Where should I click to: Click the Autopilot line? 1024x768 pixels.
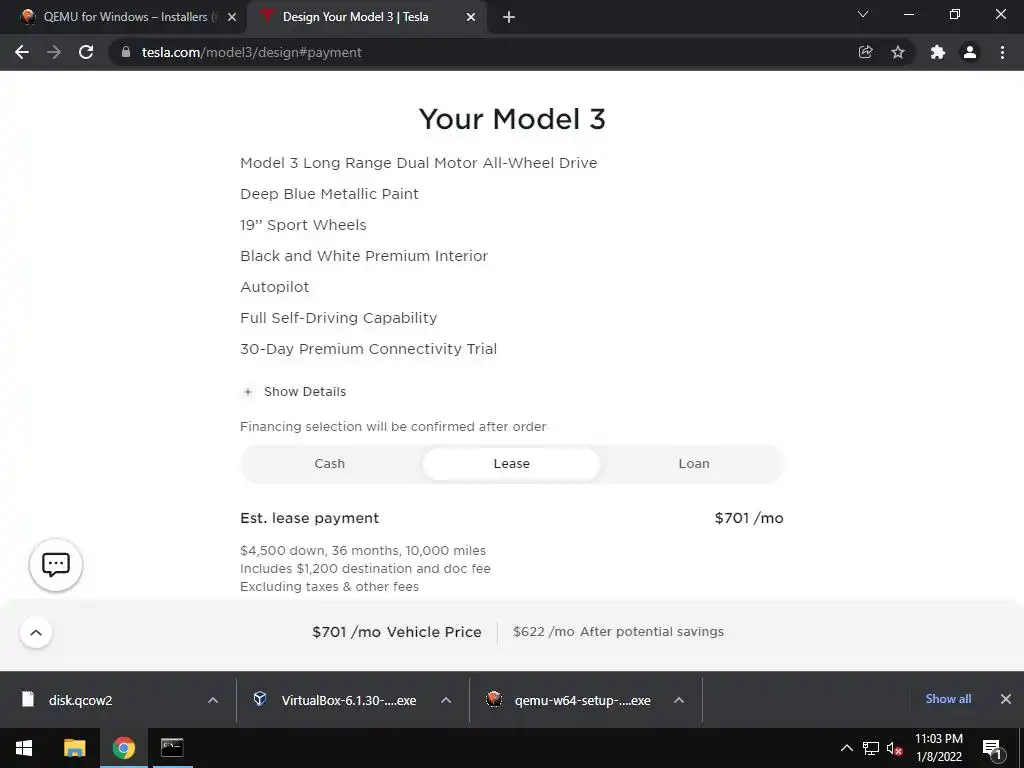click(x=274, y=287)
